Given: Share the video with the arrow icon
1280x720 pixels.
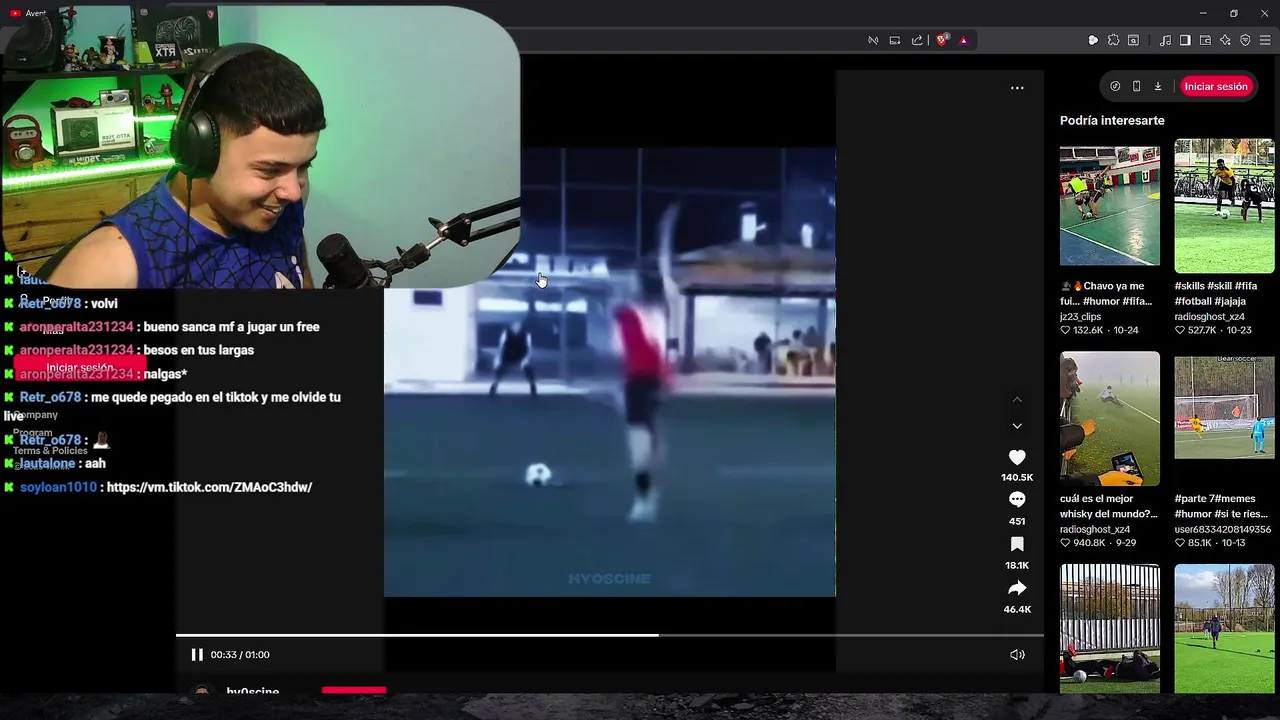Looking at the screenshot, I should tap(1017, 588).
